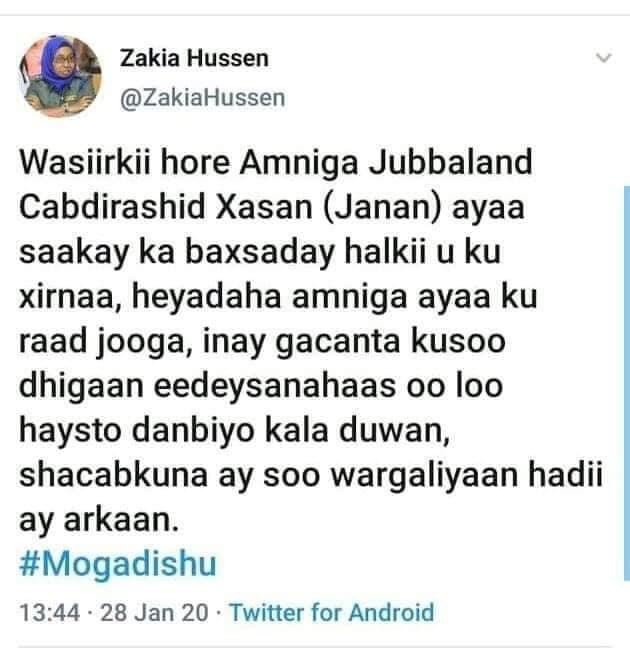Click the final text 'ay arkaan.'
The width and height of the screenshot is (630, 653).
99,521
